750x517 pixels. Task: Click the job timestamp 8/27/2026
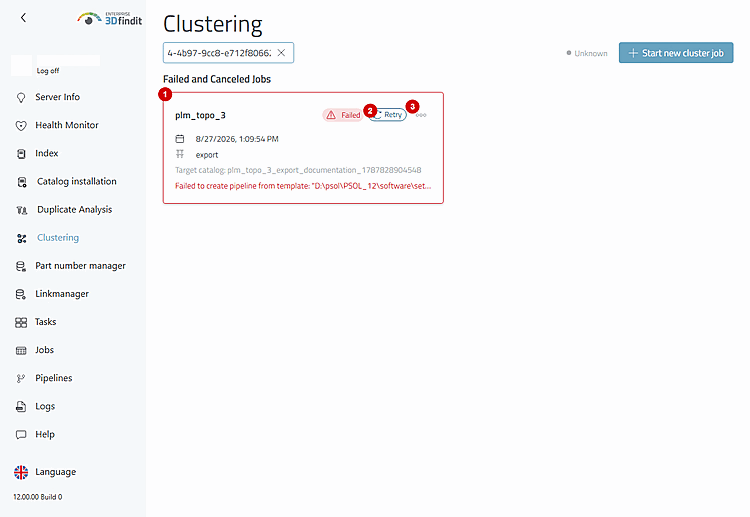point(237,139)
